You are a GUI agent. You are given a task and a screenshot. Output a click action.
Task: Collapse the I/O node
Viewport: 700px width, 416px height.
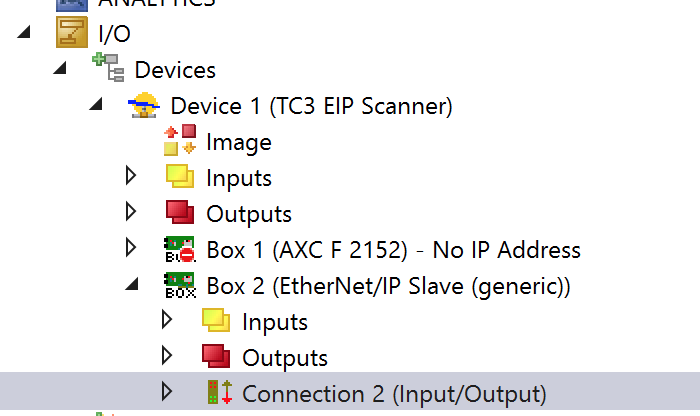point(24,32)
